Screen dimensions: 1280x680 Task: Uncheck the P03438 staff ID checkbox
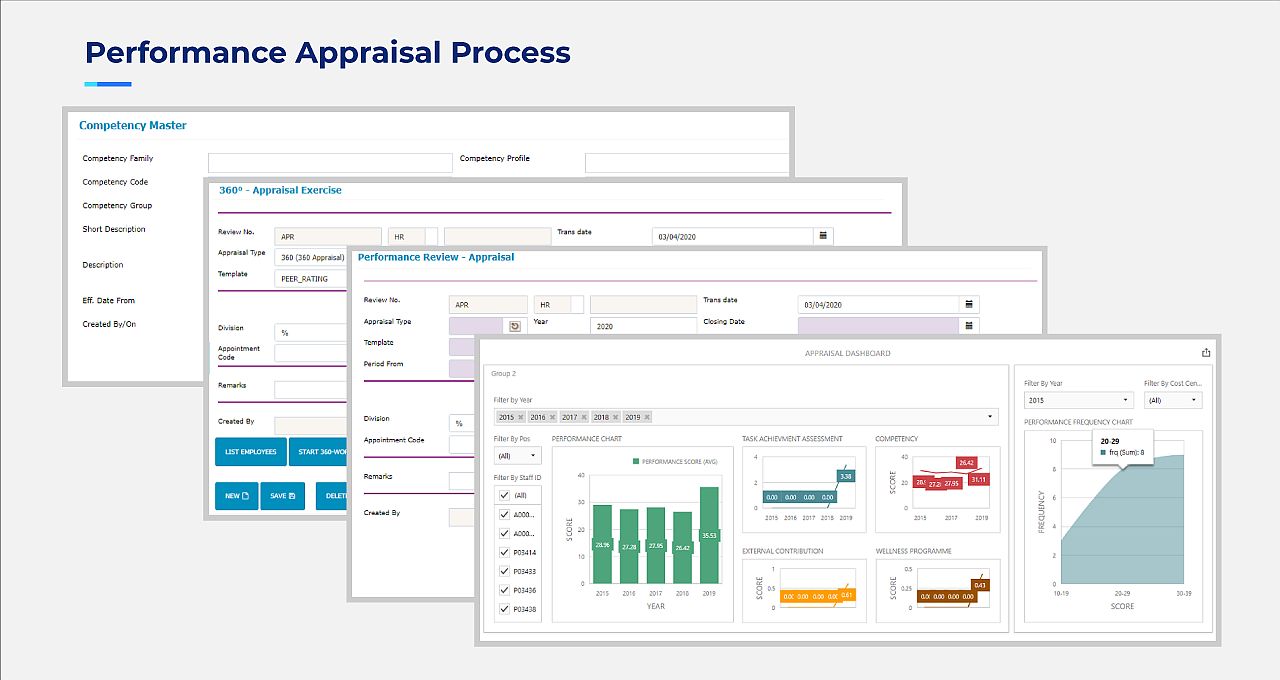pyautogui.click(x=504, y=609)
